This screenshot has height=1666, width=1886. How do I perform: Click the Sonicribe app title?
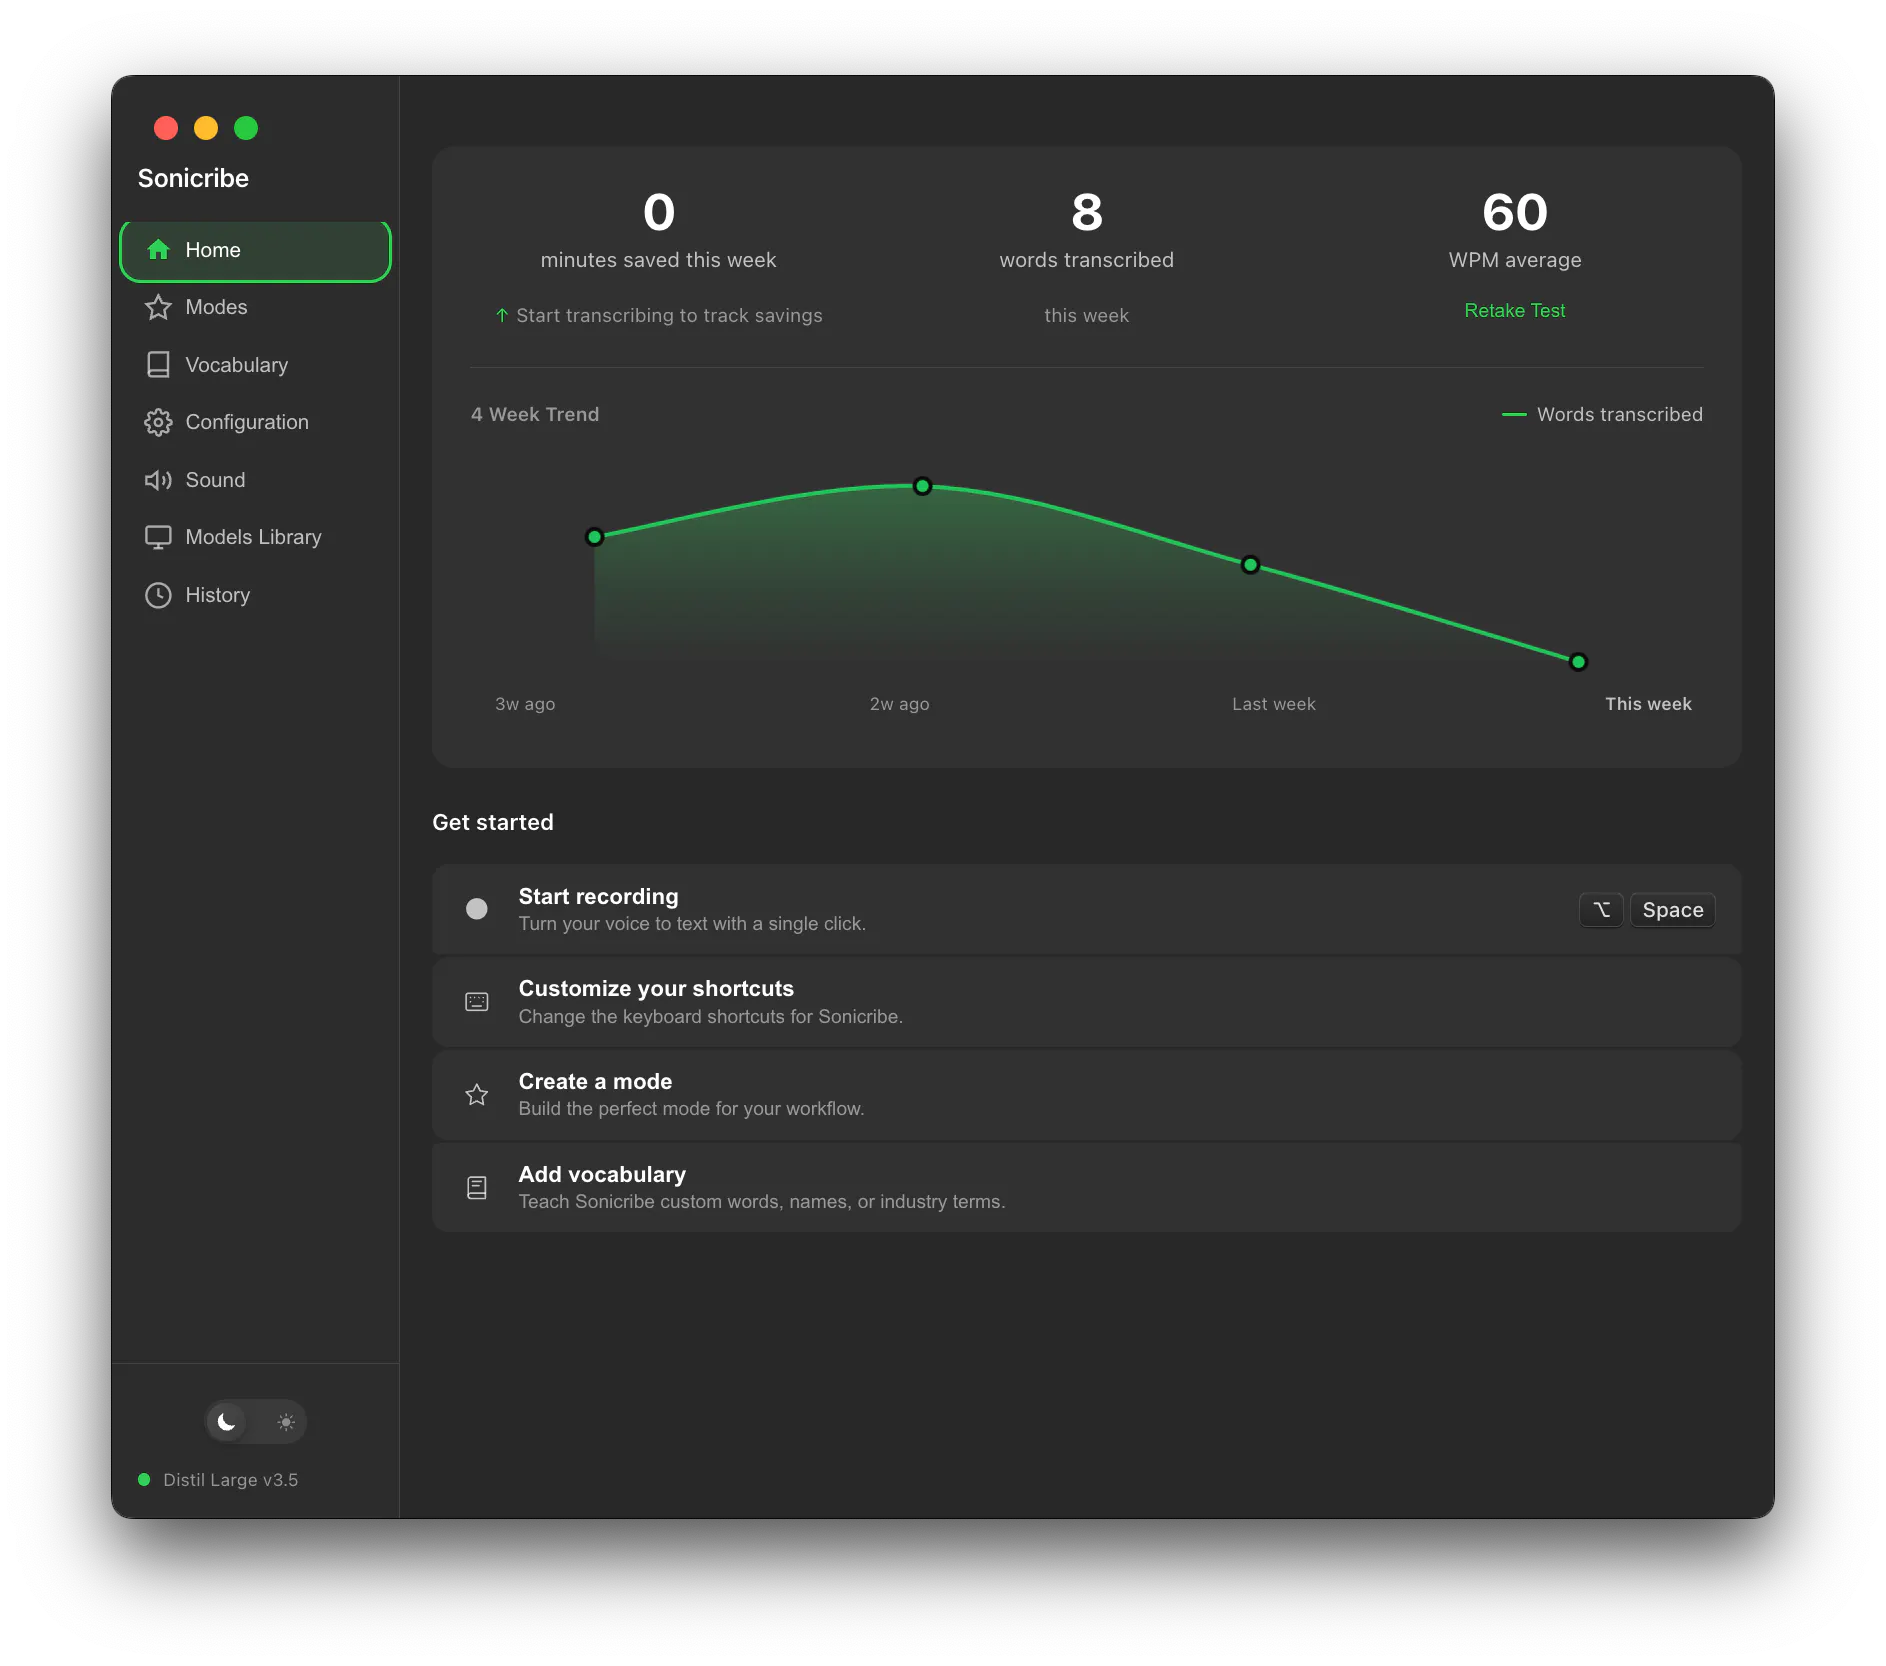[x=193, y=178]
